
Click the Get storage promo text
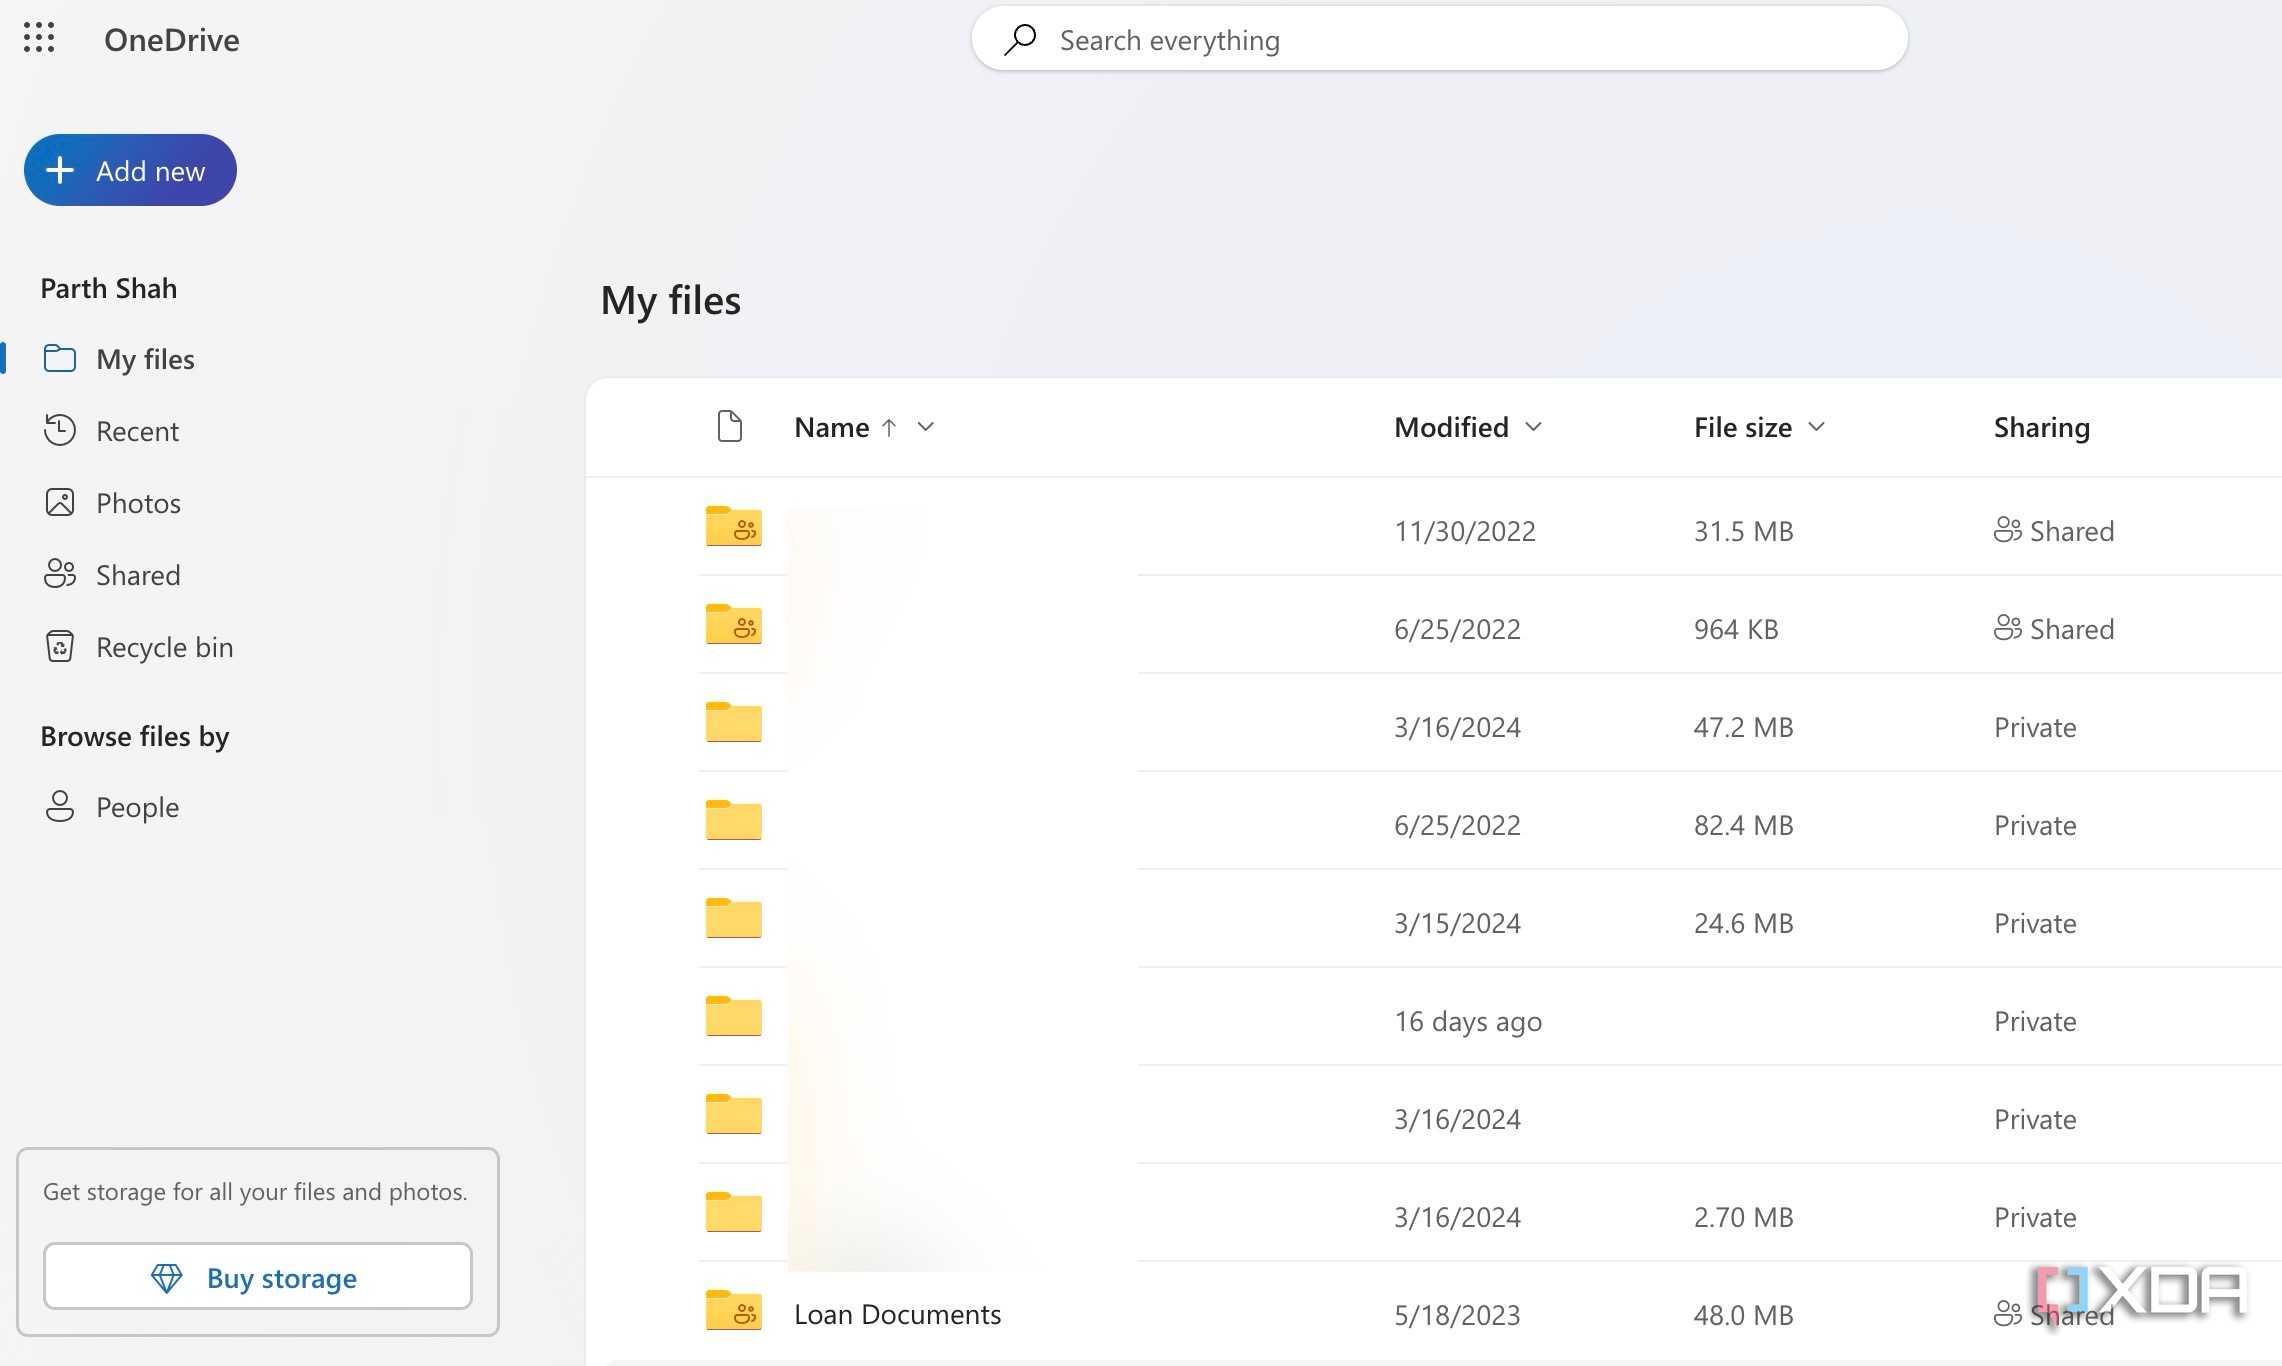[255, 1191]
